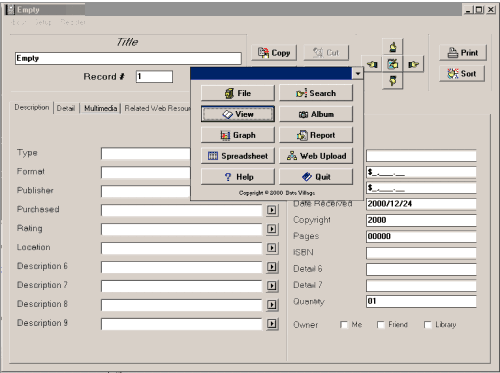Switch to the Multimedia tab
This screenshot has width=500, height=373.
[x=100, y=108]
